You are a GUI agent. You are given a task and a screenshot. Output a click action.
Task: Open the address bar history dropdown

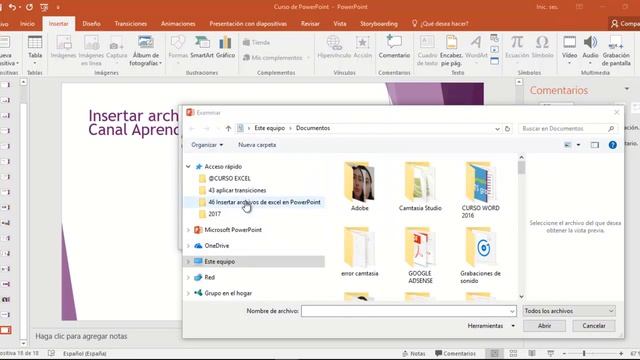click(497, 129)
